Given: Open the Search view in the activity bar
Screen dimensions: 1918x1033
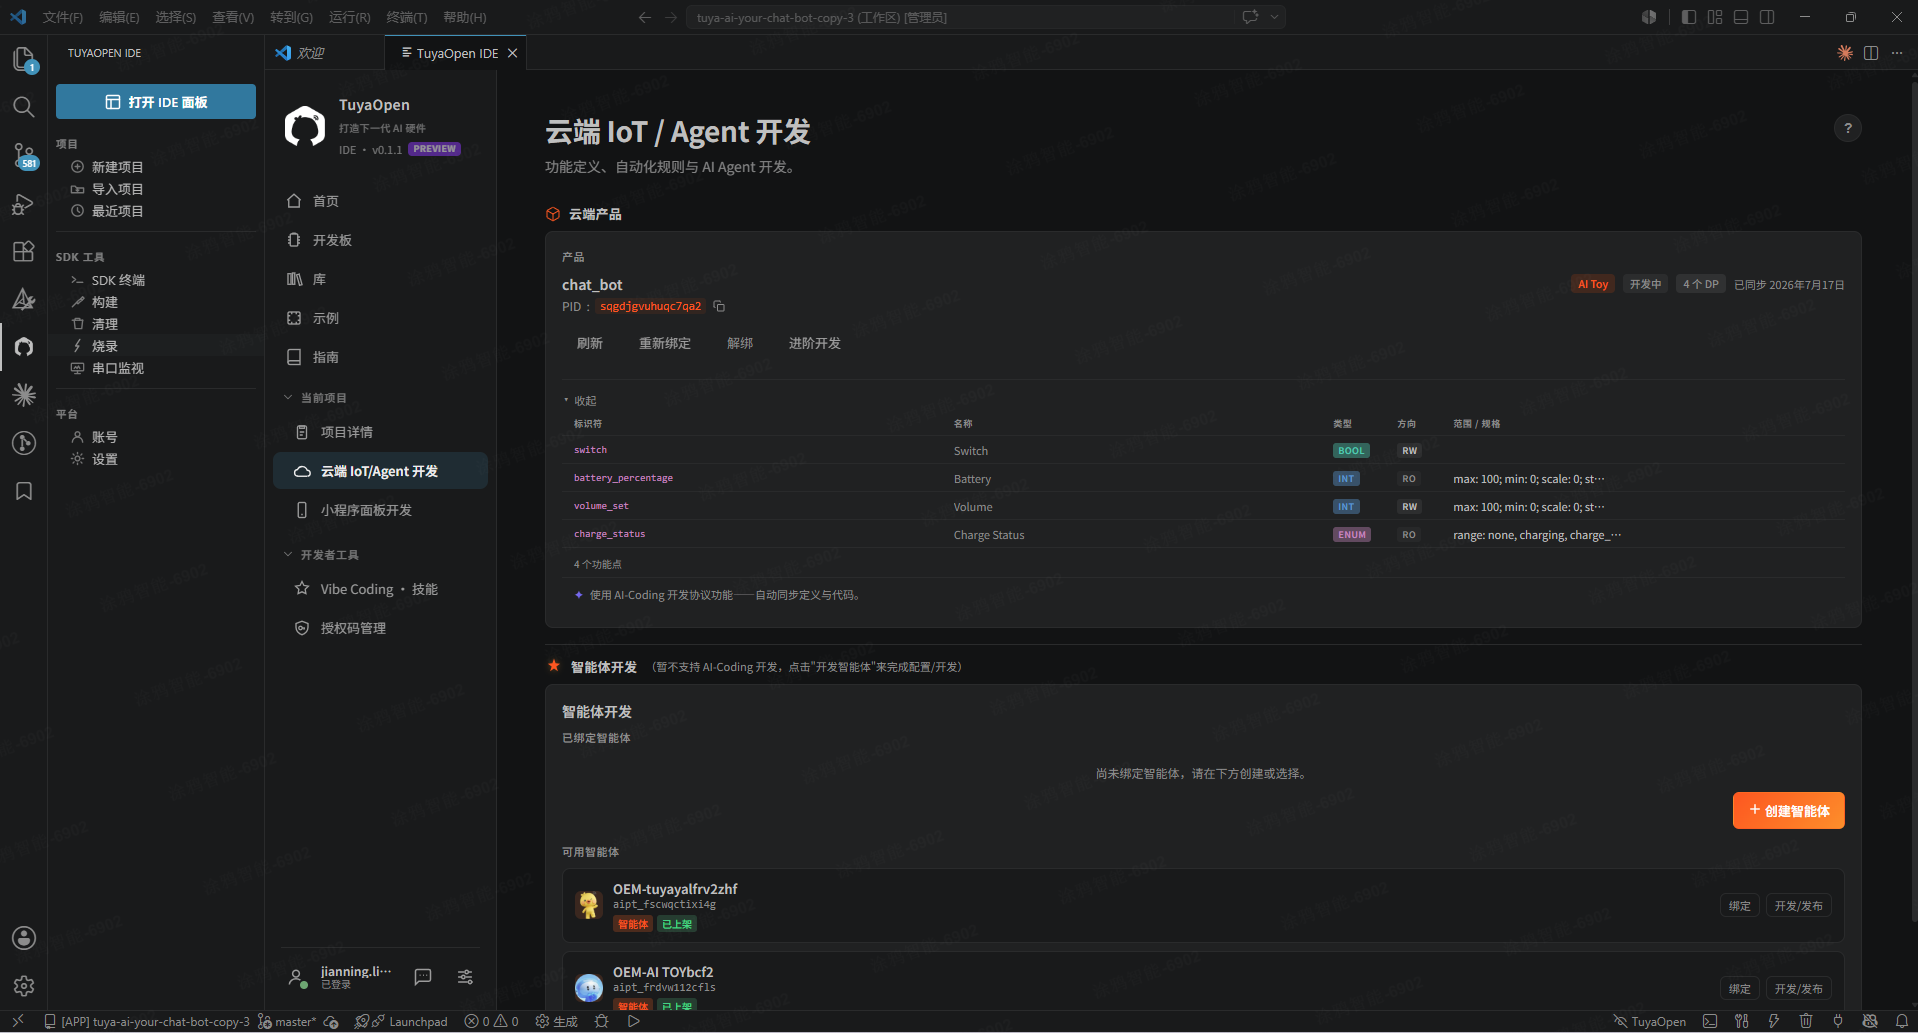Looking at the screenshot, I should (x=24, y=106).
